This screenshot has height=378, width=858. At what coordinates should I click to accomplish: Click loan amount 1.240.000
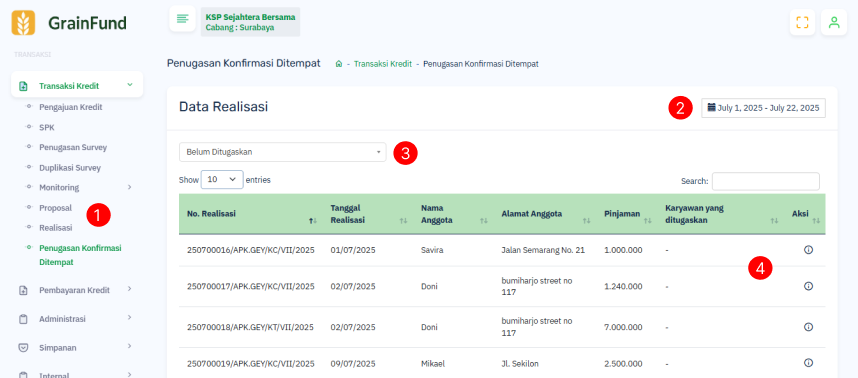point(623,286)
